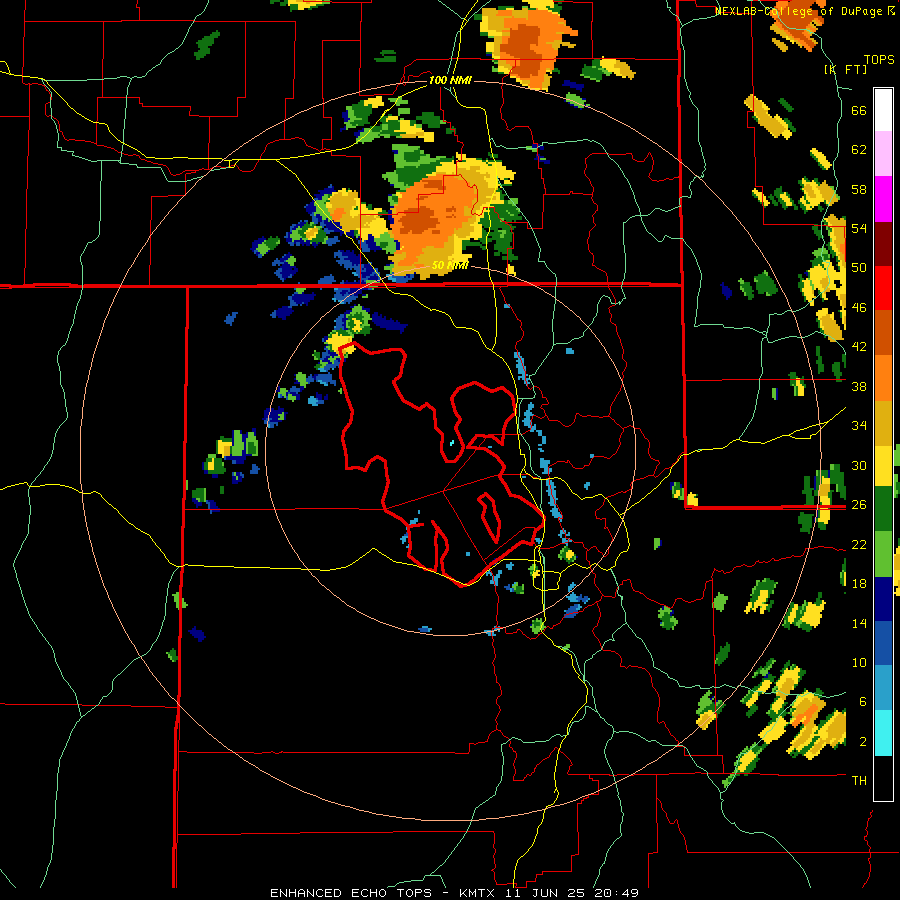Click the '50 NMI' range ring label
The height and width of the screenshot is (900, 900).
tap(450, 265)
